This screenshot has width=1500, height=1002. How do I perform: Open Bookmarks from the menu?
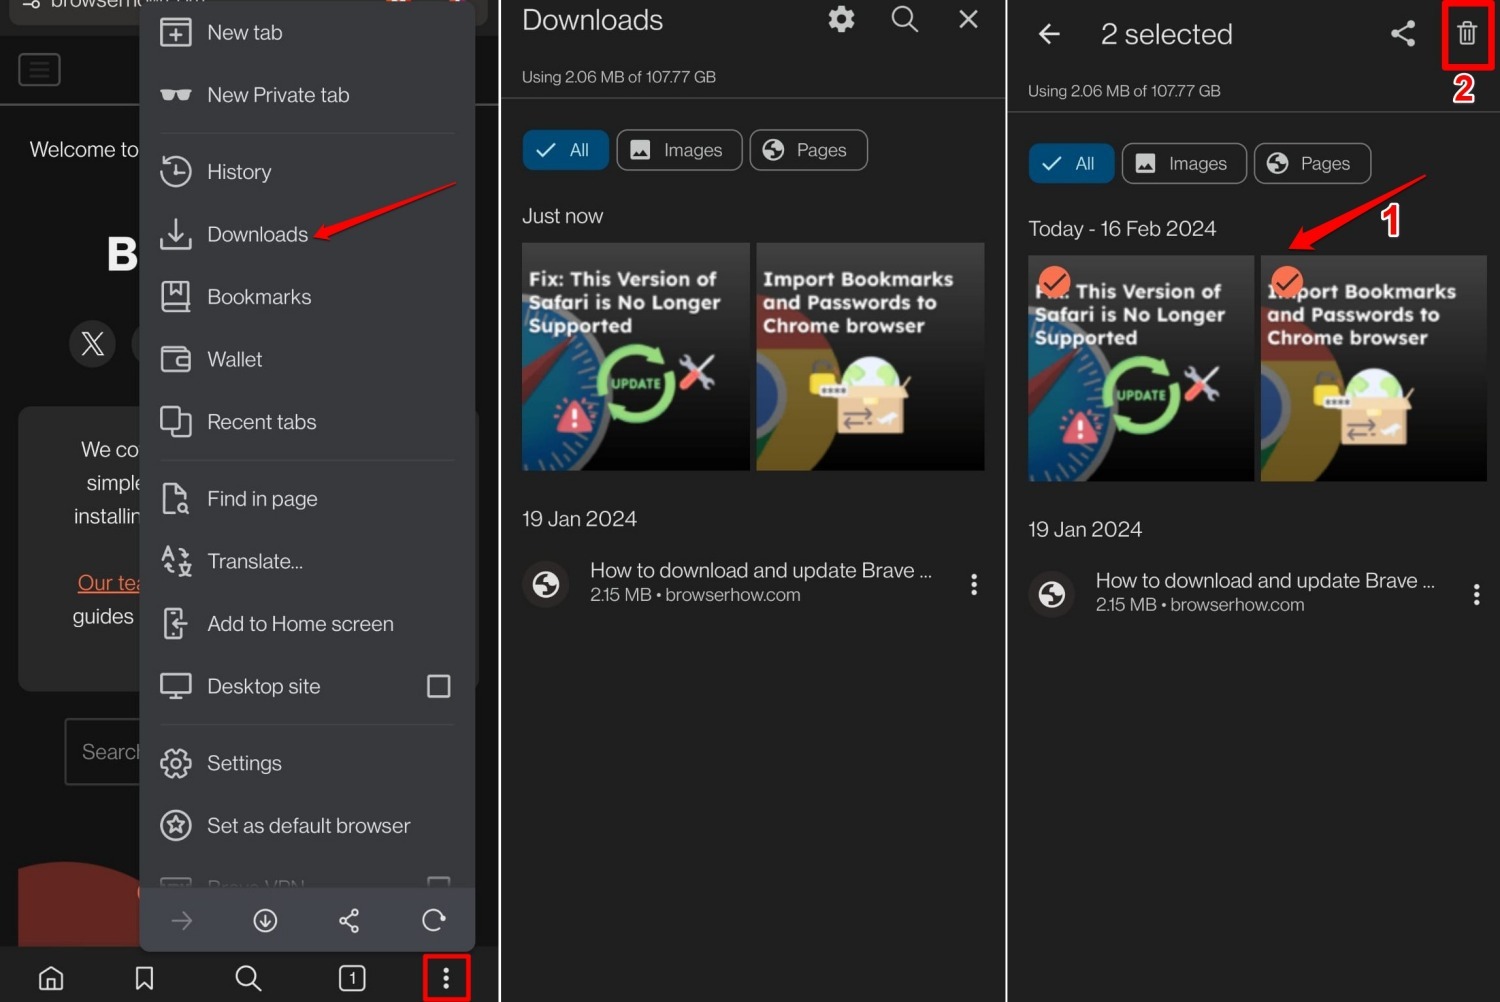[x=307, y=297]
